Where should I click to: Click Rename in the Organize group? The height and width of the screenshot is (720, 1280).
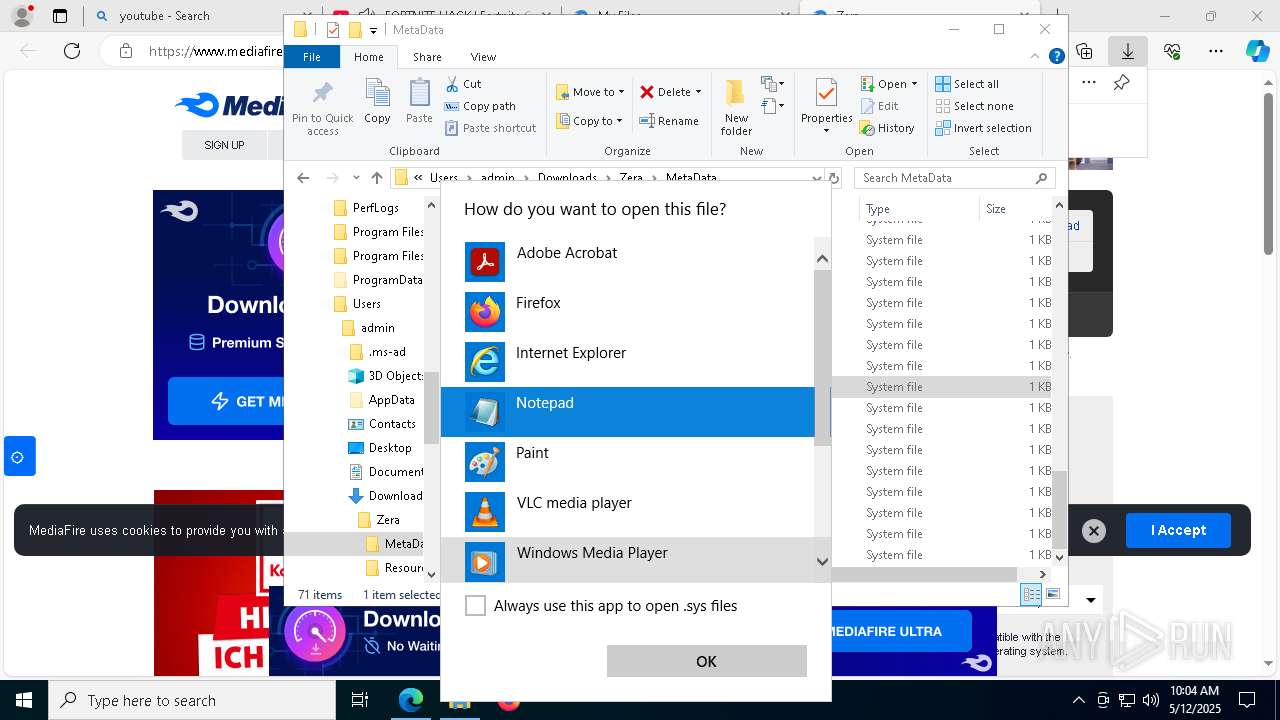670,121
